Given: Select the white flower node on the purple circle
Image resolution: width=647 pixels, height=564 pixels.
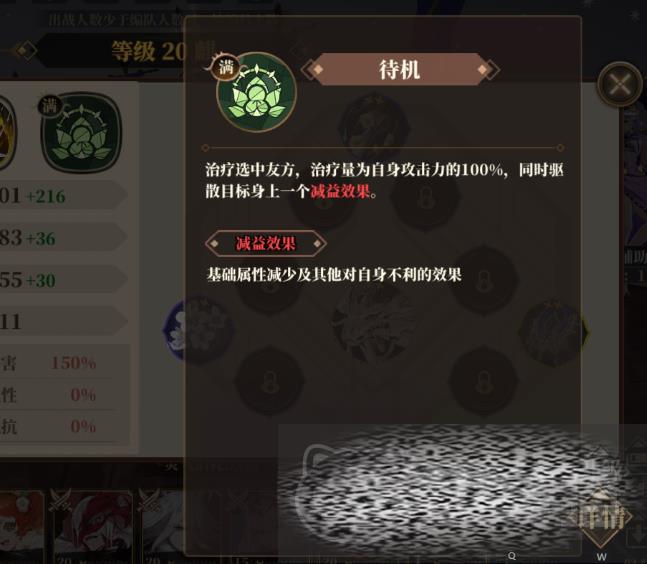Looking at the screenshot, I should click(197, 330).
